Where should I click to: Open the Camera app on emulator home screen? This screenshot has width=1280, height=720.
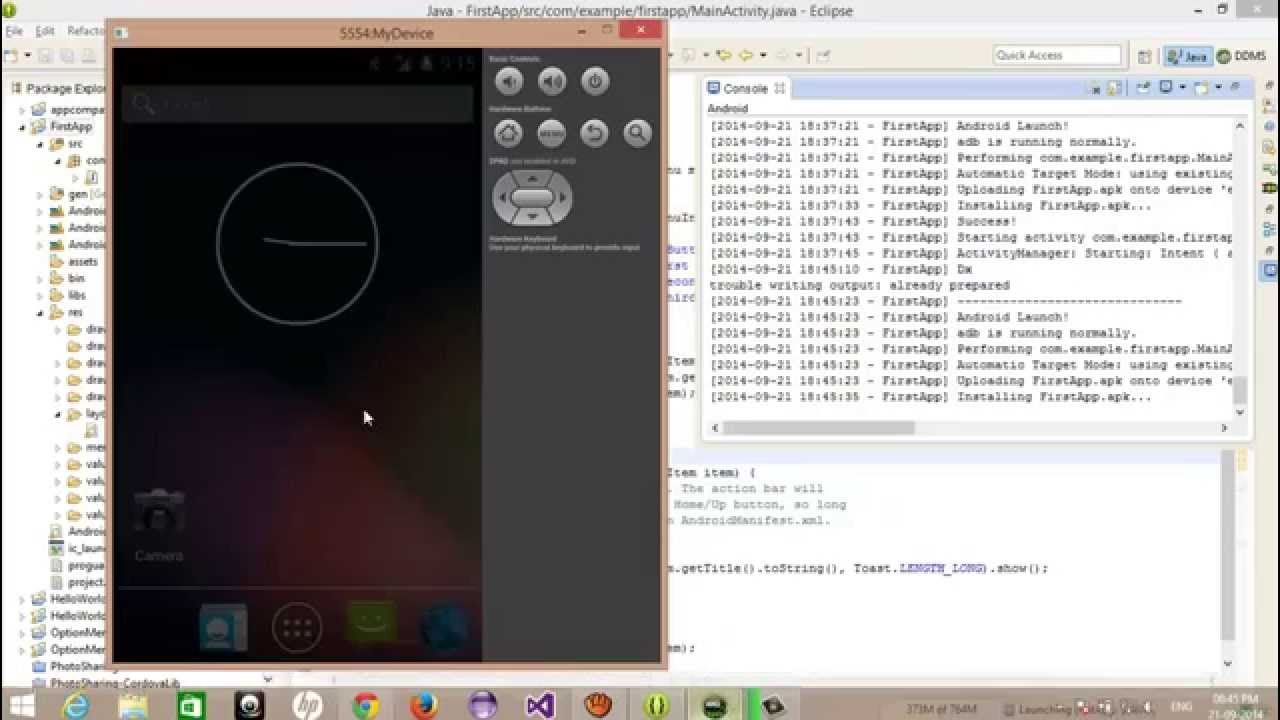click(159, 524)
